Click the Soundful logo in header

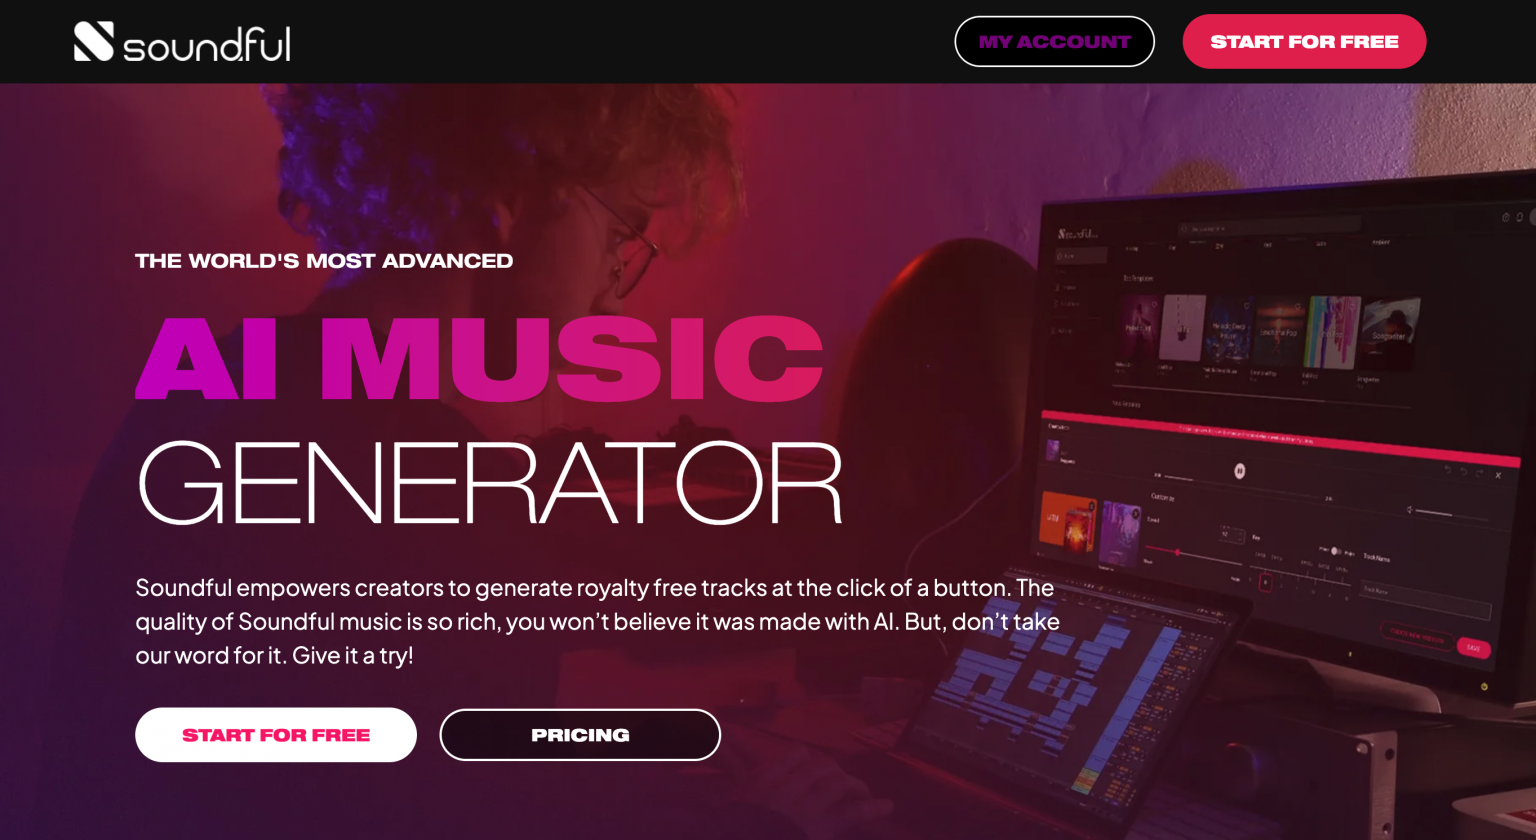[x=182, y=42]
